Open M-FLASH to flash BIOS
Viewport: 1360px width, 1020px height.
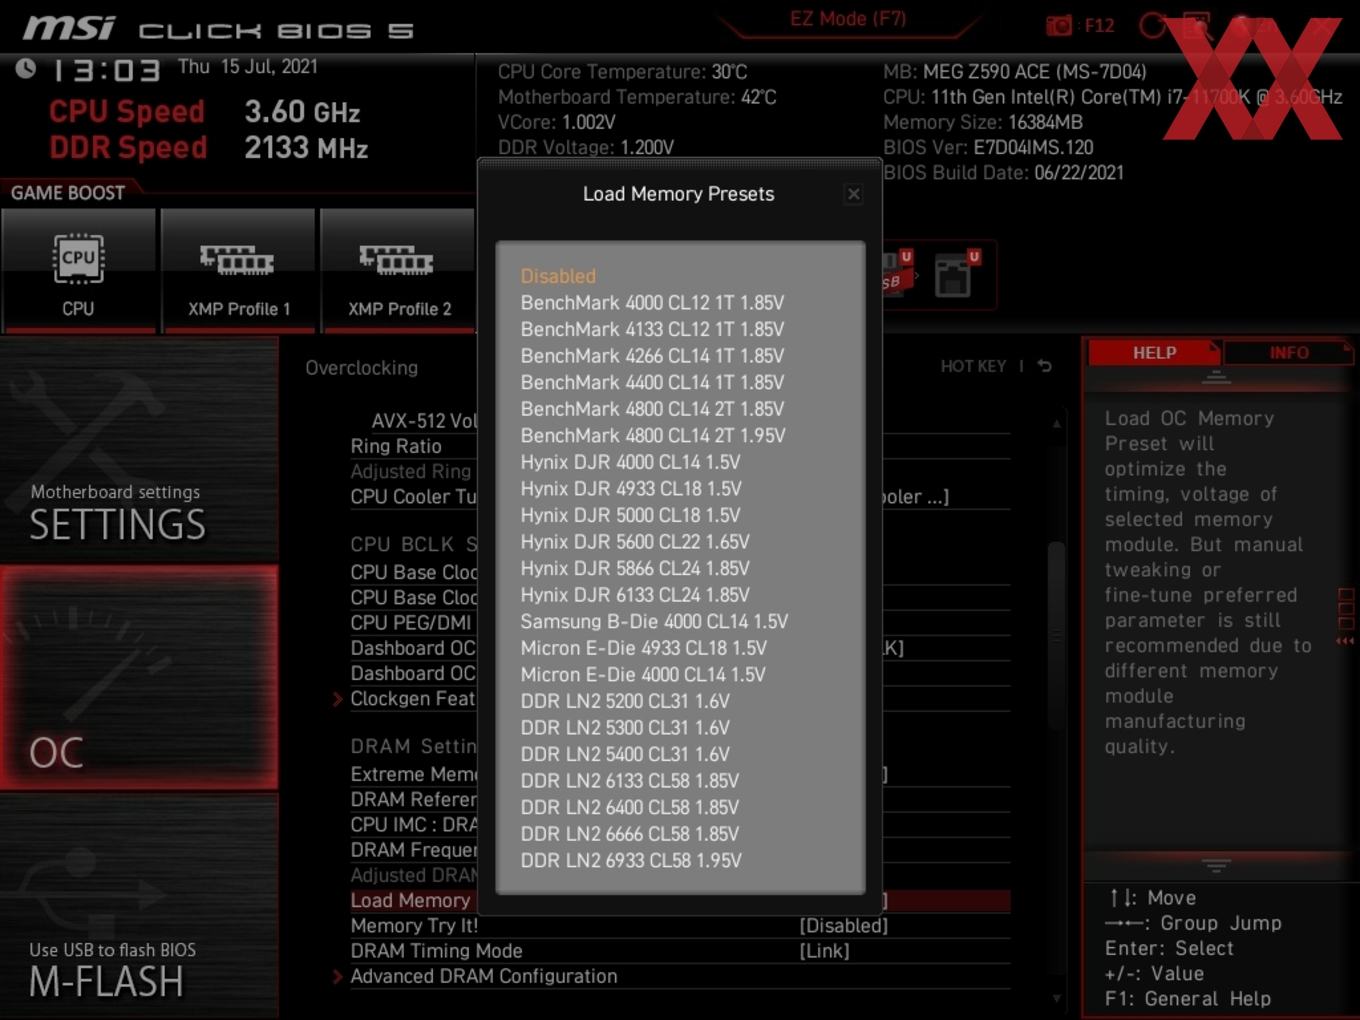point(139,907)
